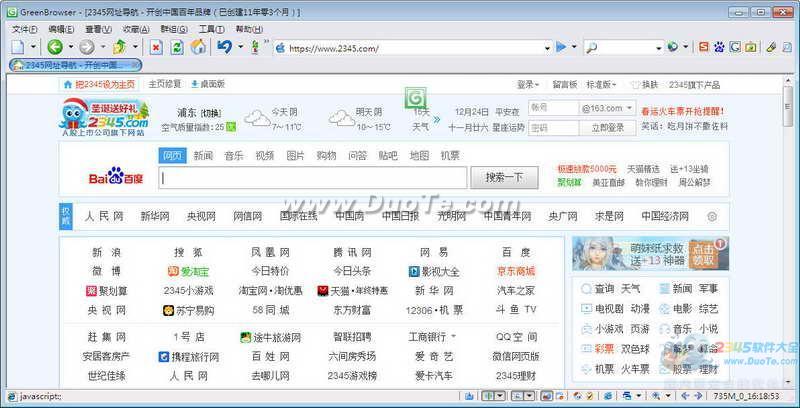
Task: Go to the Home page icon
Action: (198, 47)
